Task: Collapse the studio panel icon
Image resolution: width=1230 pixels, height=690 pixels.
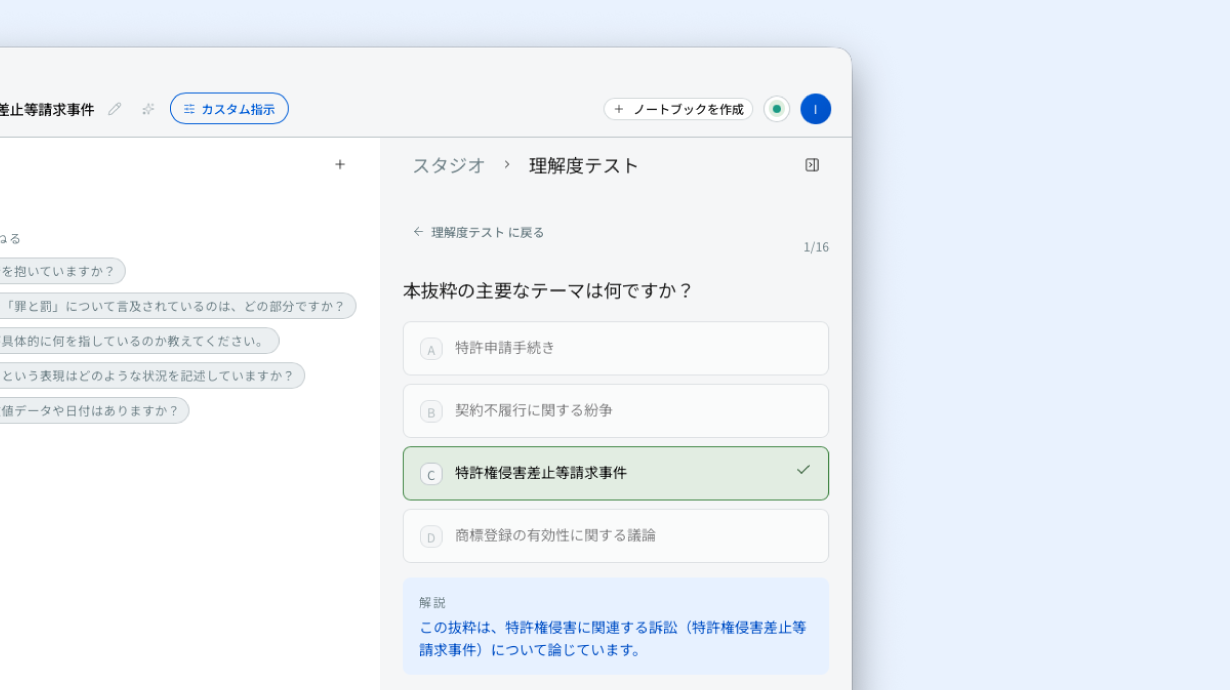Action: [x=812, y=165]
